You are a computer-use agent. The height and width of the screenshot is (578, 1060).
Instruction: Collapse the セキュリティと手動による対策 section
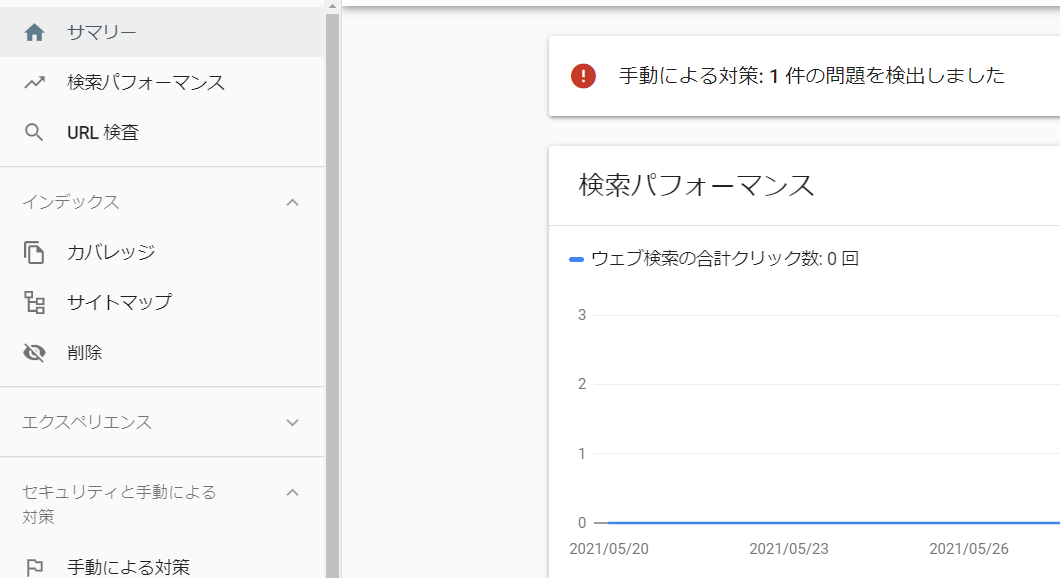(x=292, y=492)
